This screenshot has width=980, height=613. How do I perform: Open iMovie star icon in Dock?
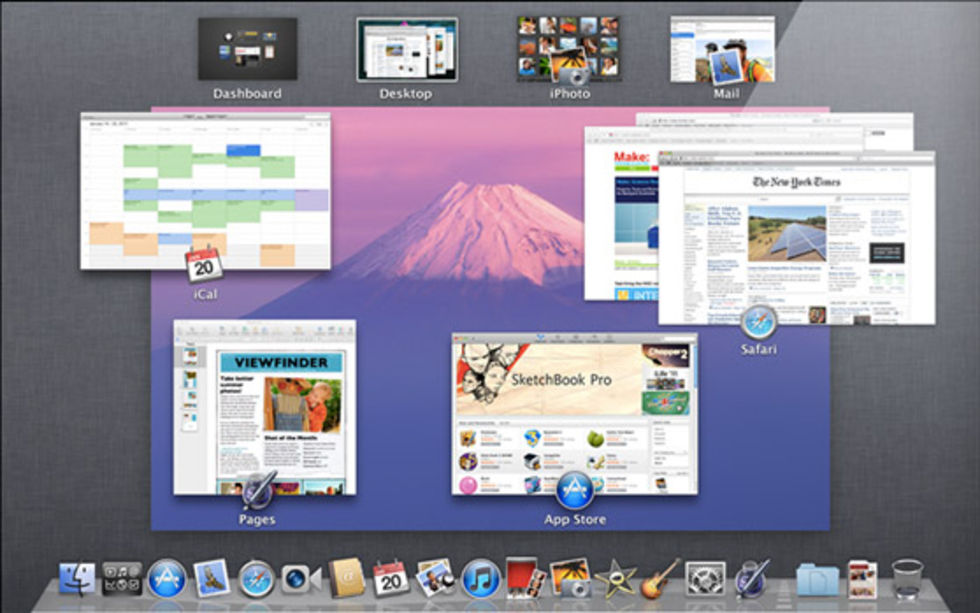coord(614,579)
